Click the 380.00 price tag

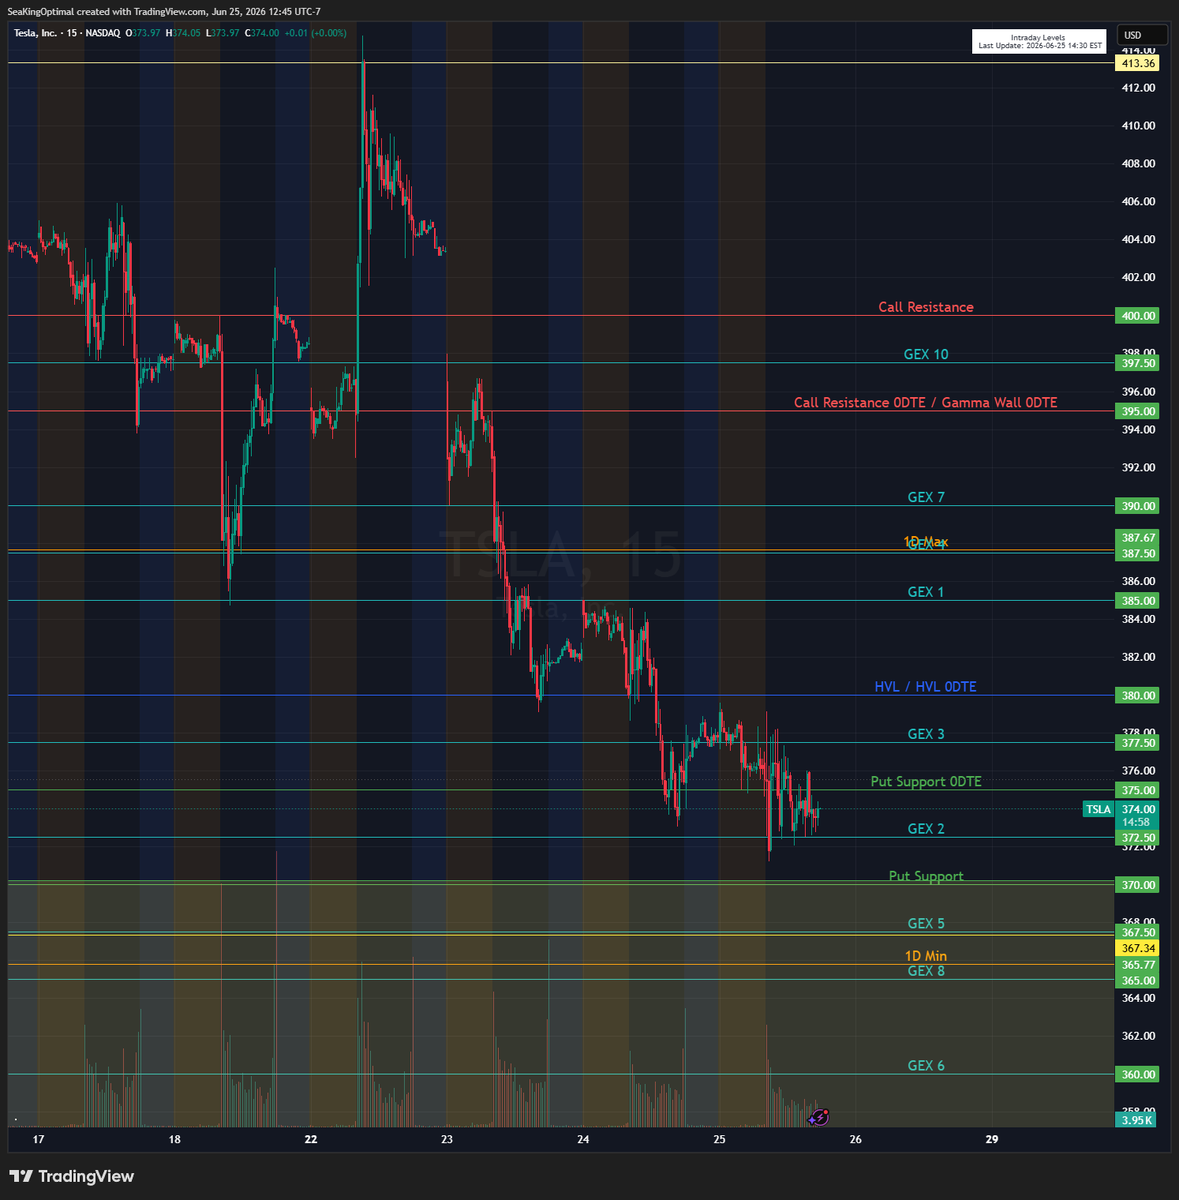(1138, 696)
